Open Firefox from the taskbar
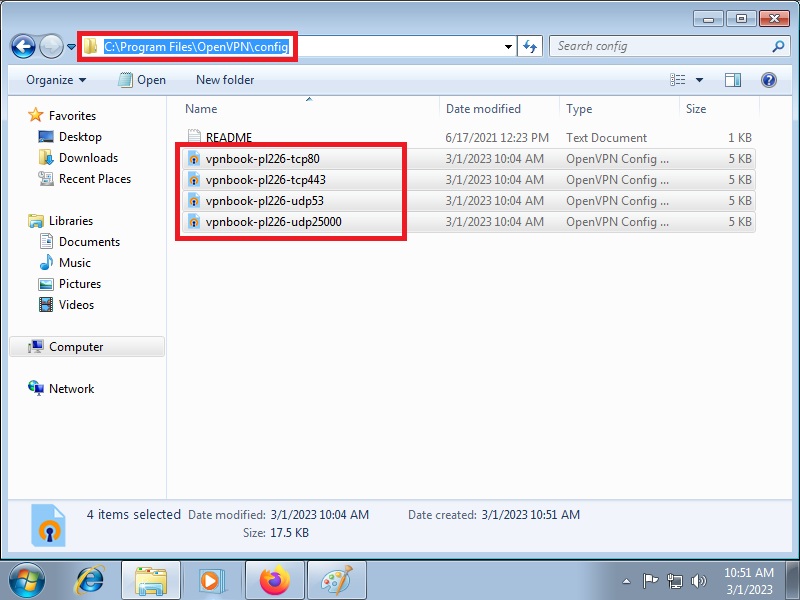Viewport: 800px width, 600px height. pos(273,579)
